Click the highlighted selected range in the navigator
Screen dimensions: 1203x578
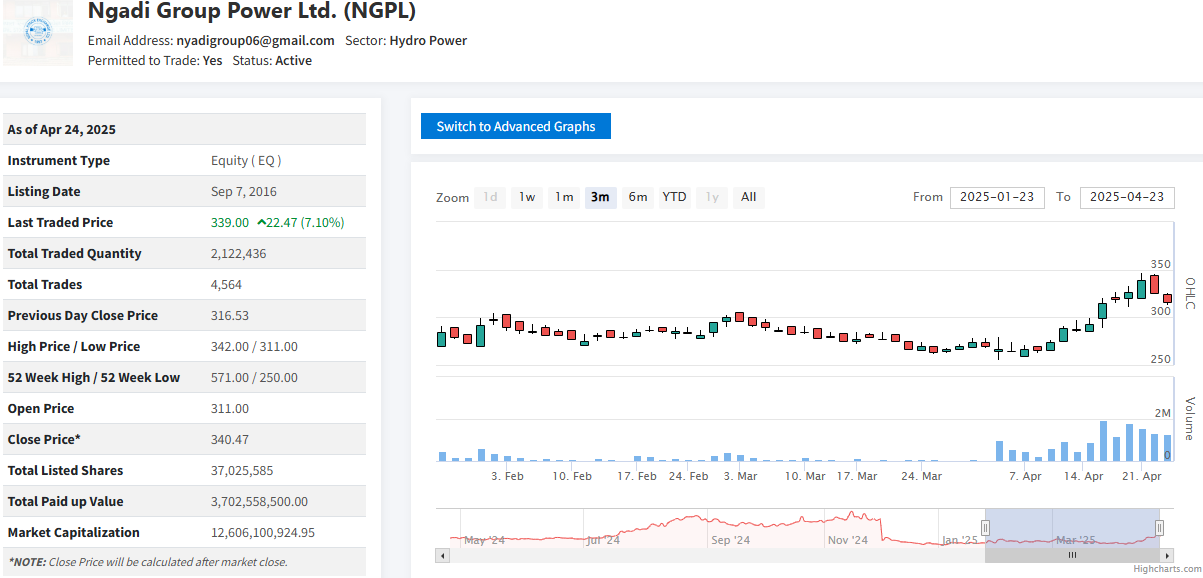[x=1072, y=527]
